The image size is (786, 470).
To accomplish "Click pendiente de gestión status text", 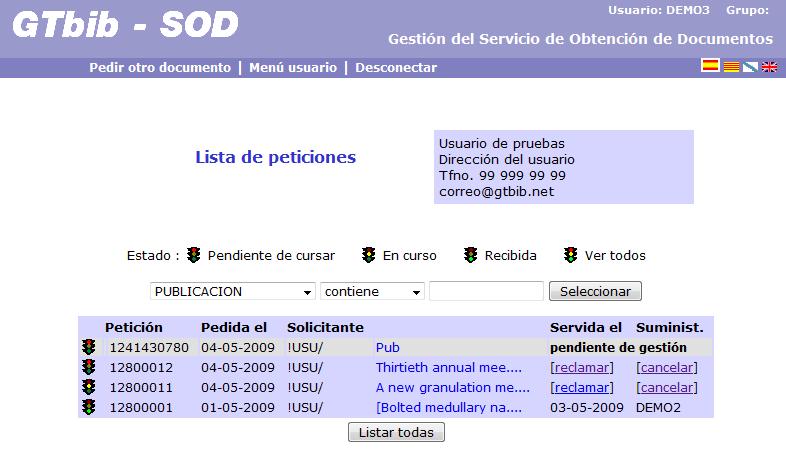I will pos(618,347).
